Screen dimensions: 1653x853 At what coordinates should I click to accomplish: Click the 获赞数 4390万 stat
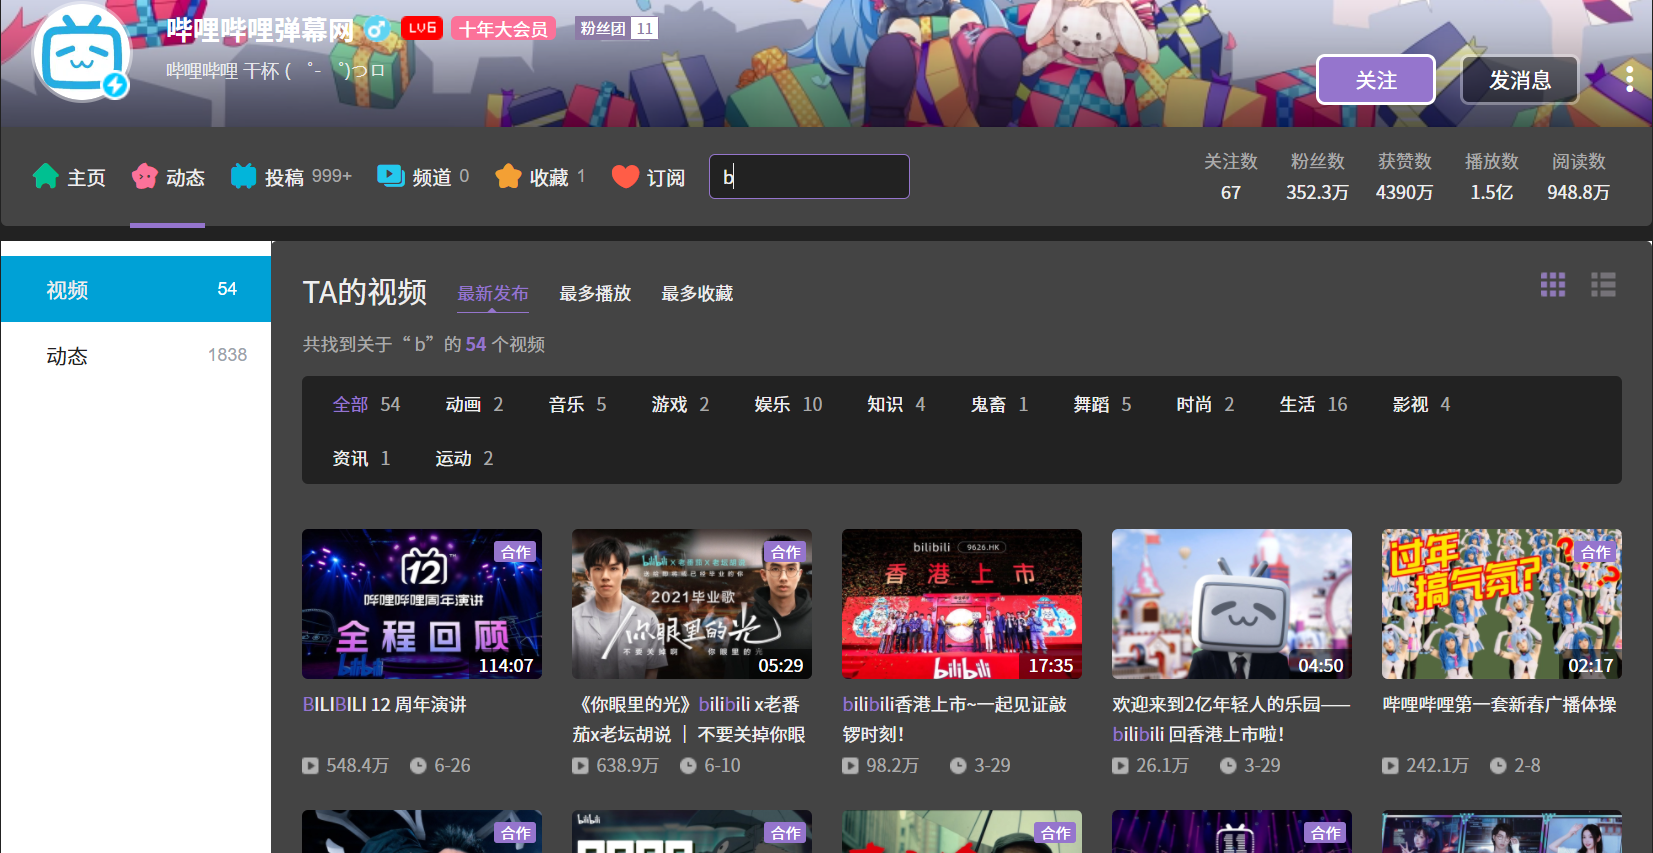pyautogui.click(x=1405, y=176)
